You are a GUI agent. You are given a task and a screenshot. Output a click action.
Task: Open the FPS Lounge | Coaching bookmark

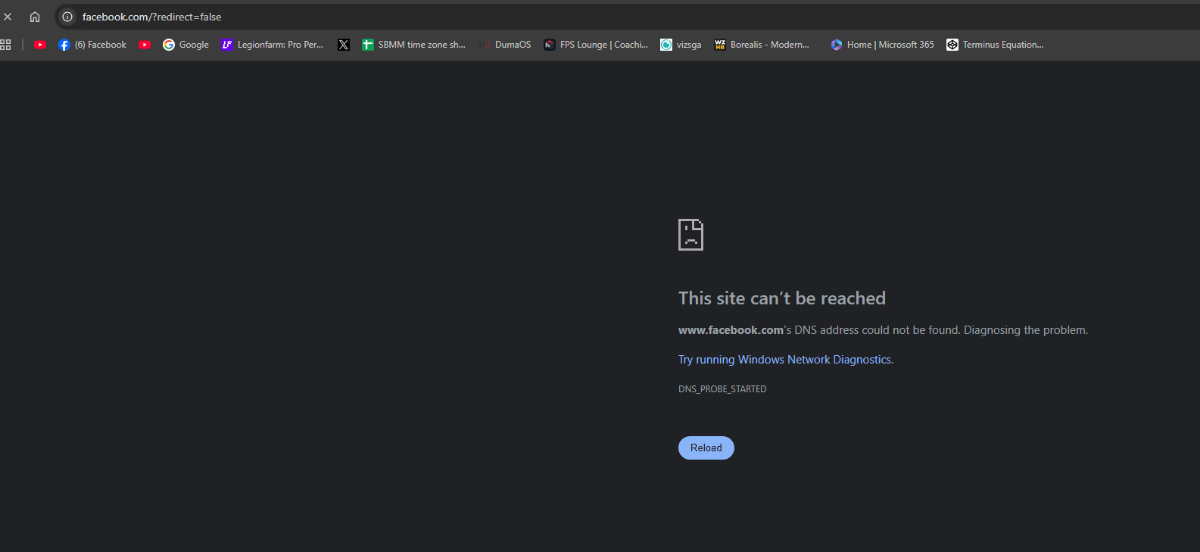click(x=596, y=45)
